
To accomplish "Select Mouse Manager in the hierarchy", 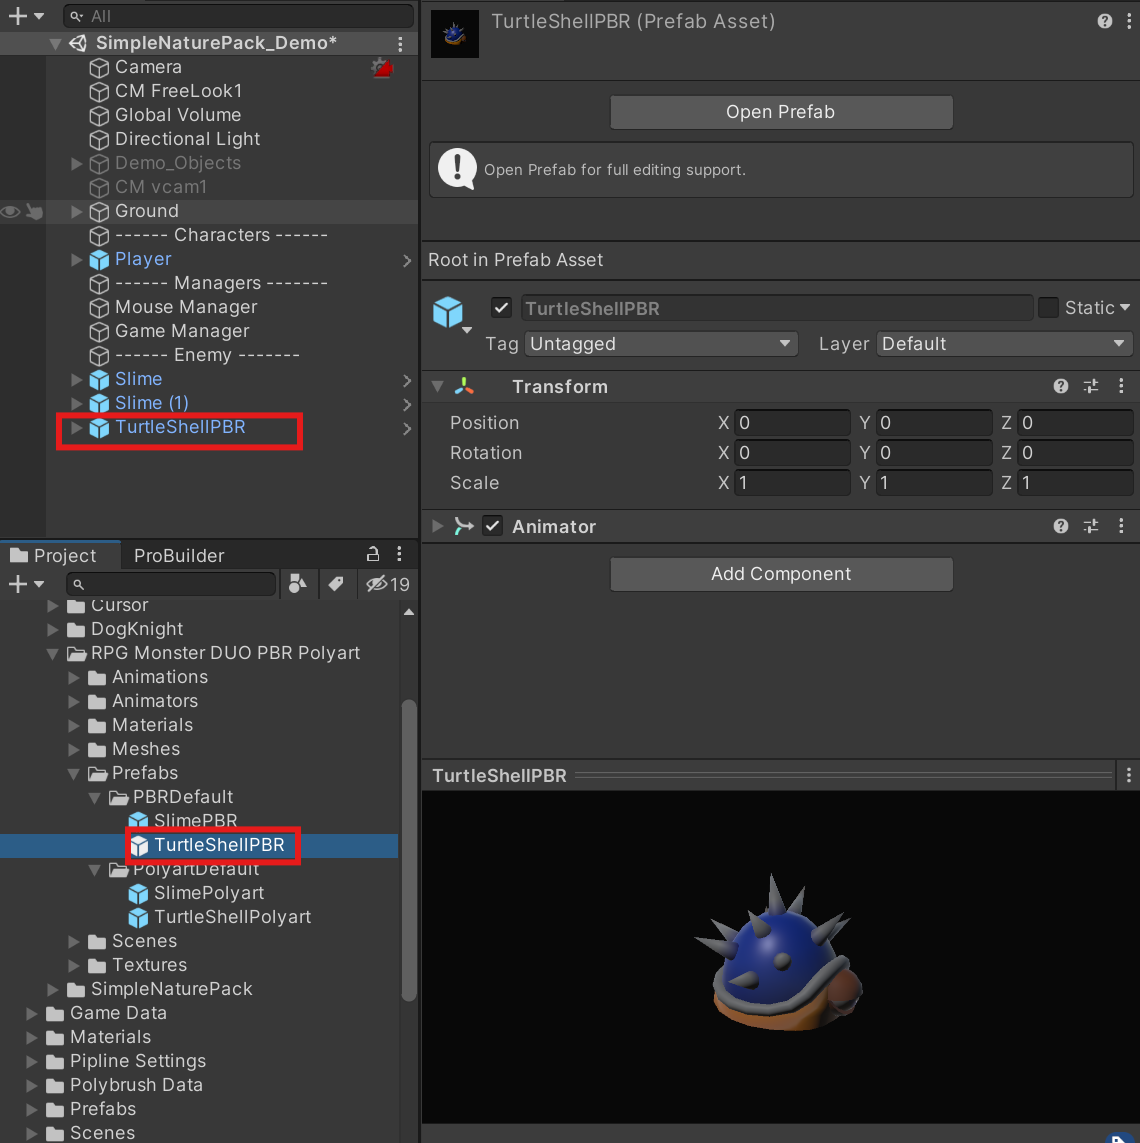I will 186,307.
